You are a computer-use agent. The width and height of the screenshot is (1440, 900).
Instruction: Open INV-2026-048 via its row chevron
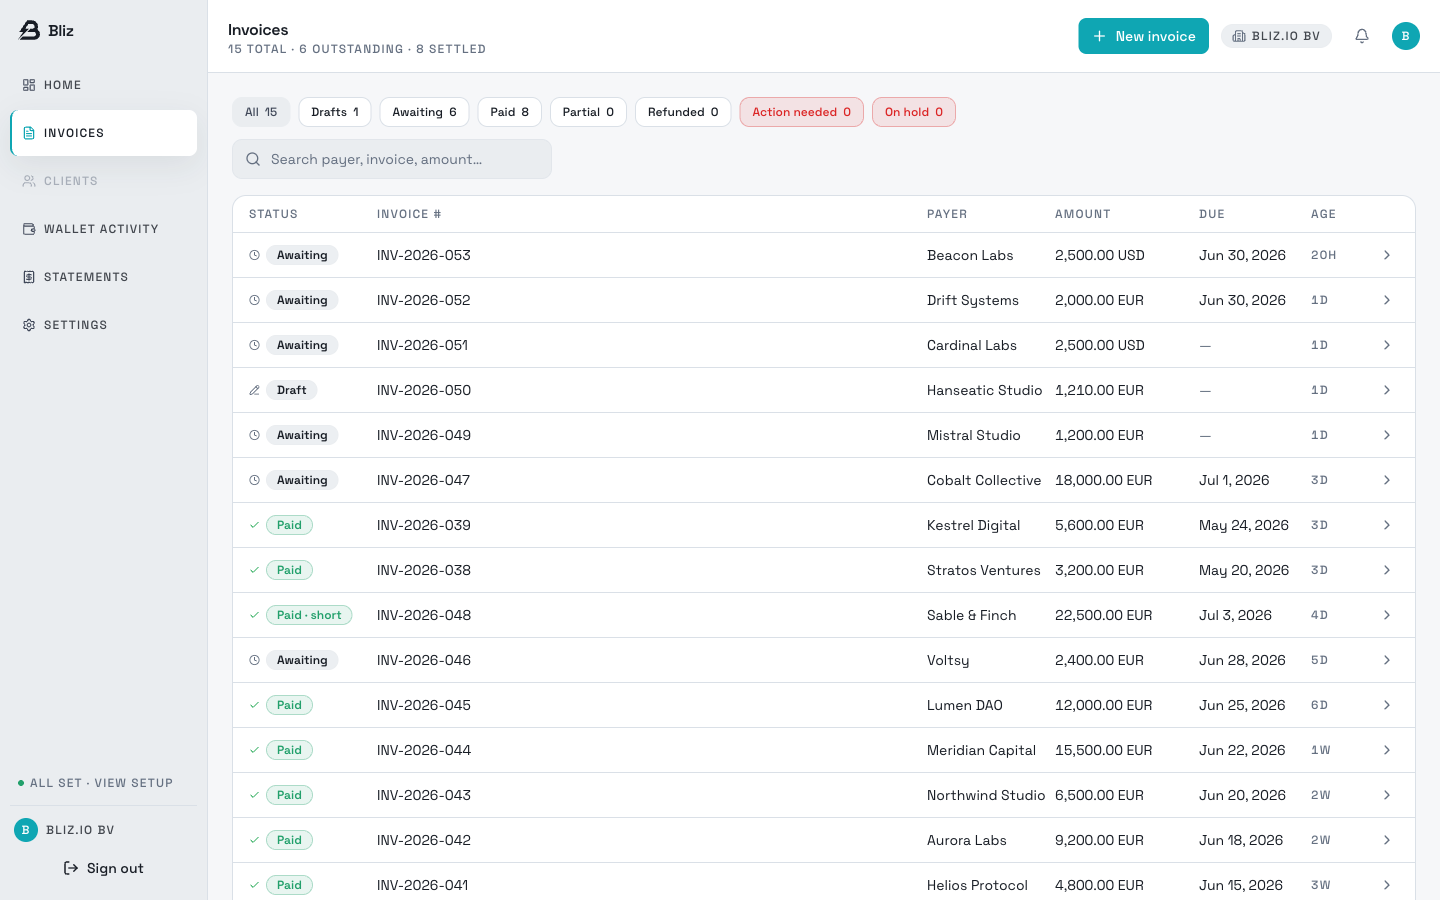[1387, 615]
